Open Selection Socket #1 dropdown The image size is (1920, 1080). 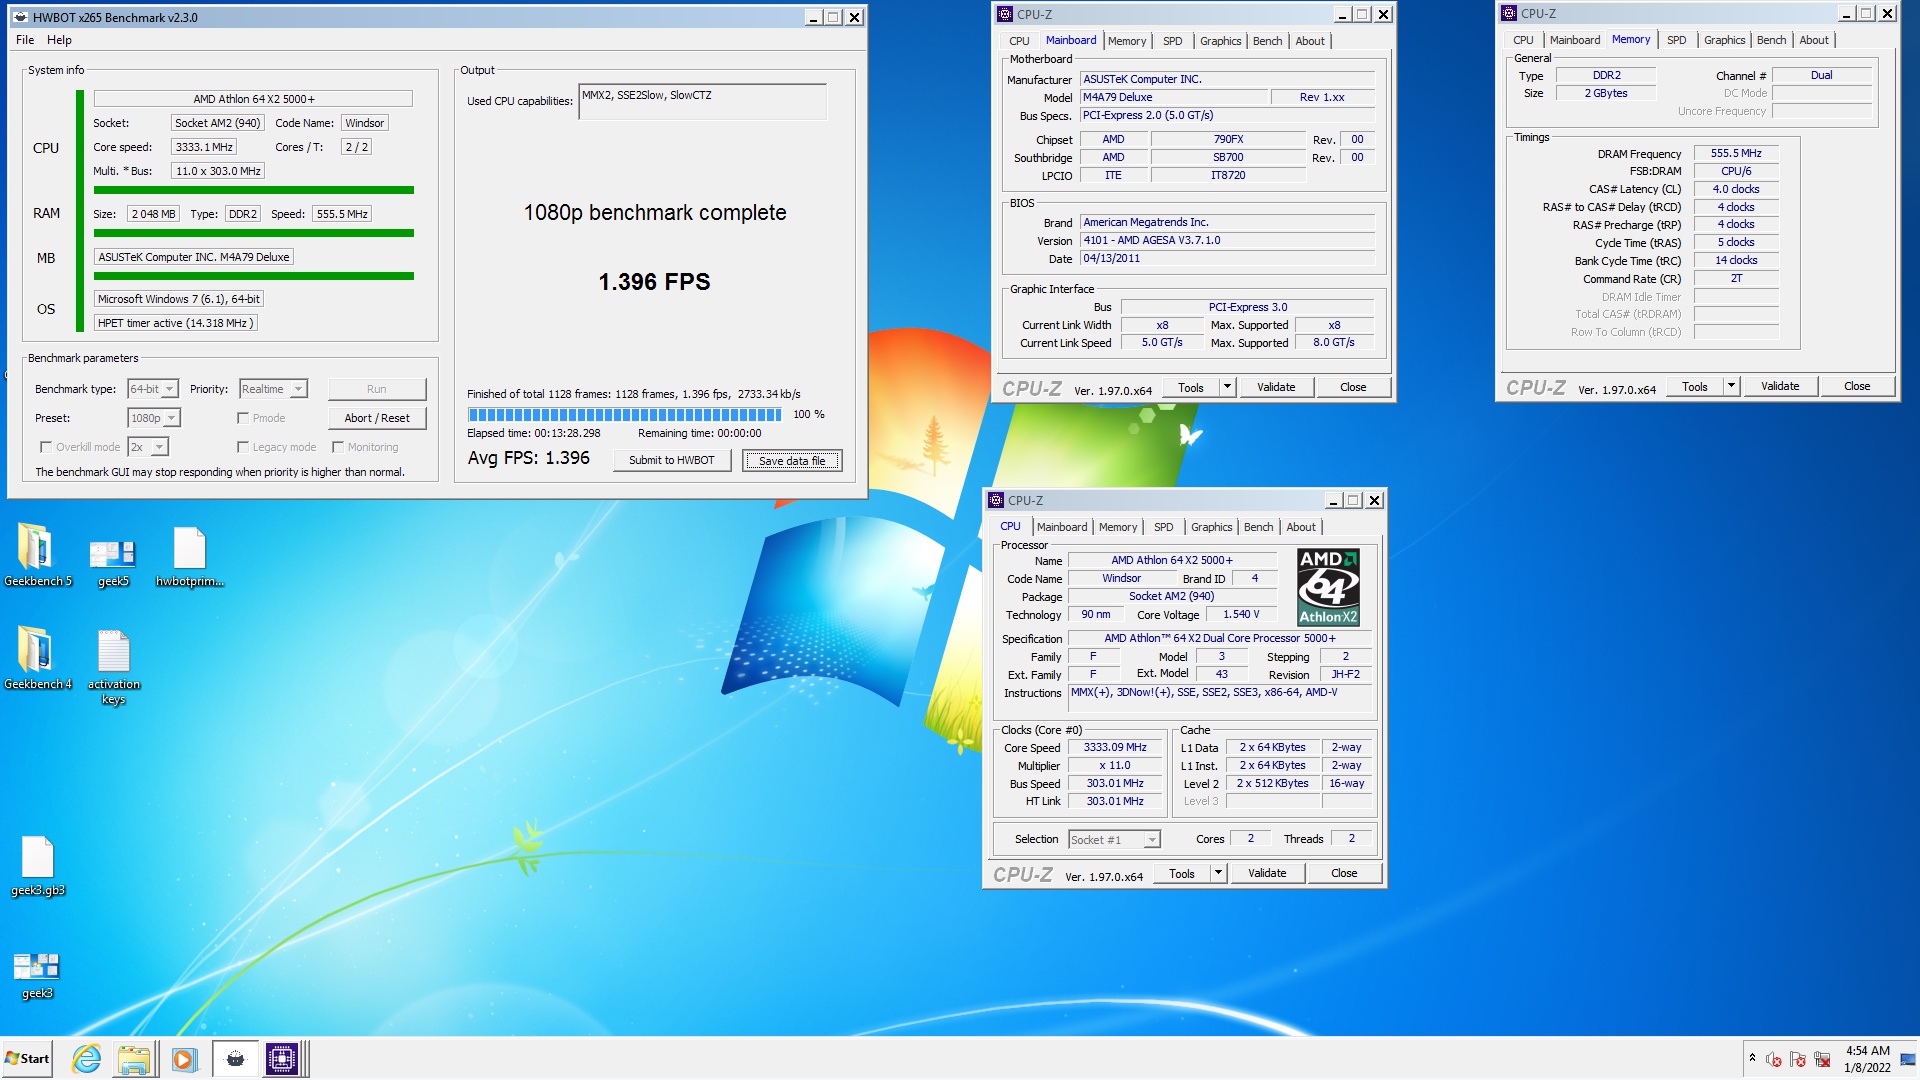(1114, 840)
